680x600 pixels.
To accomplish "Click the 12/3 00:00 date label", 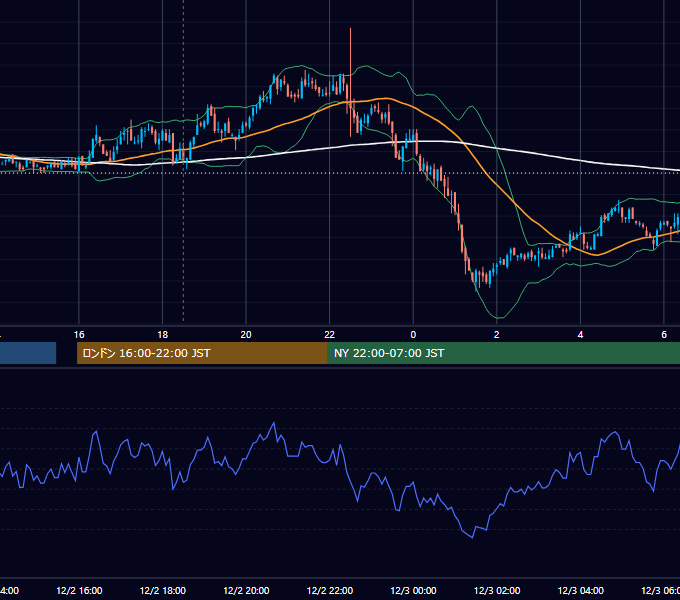I will click(x=413, y=590).
